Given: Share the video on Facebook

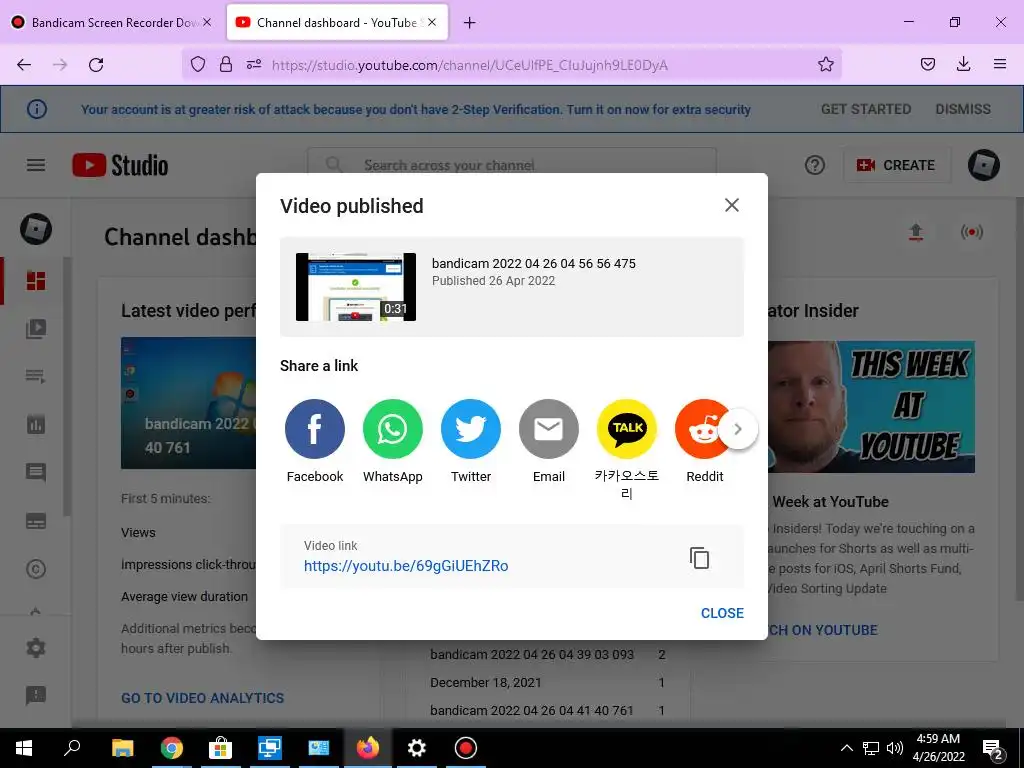Looking at the screenshot, I should point(314,429).
